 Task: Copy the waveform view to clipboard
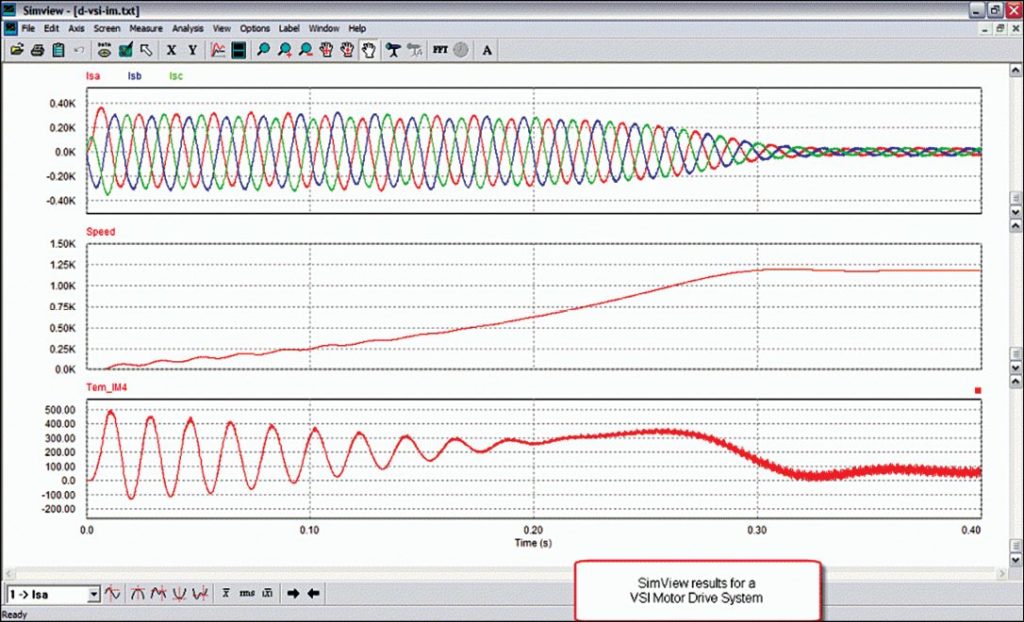(x=58, y=49)
